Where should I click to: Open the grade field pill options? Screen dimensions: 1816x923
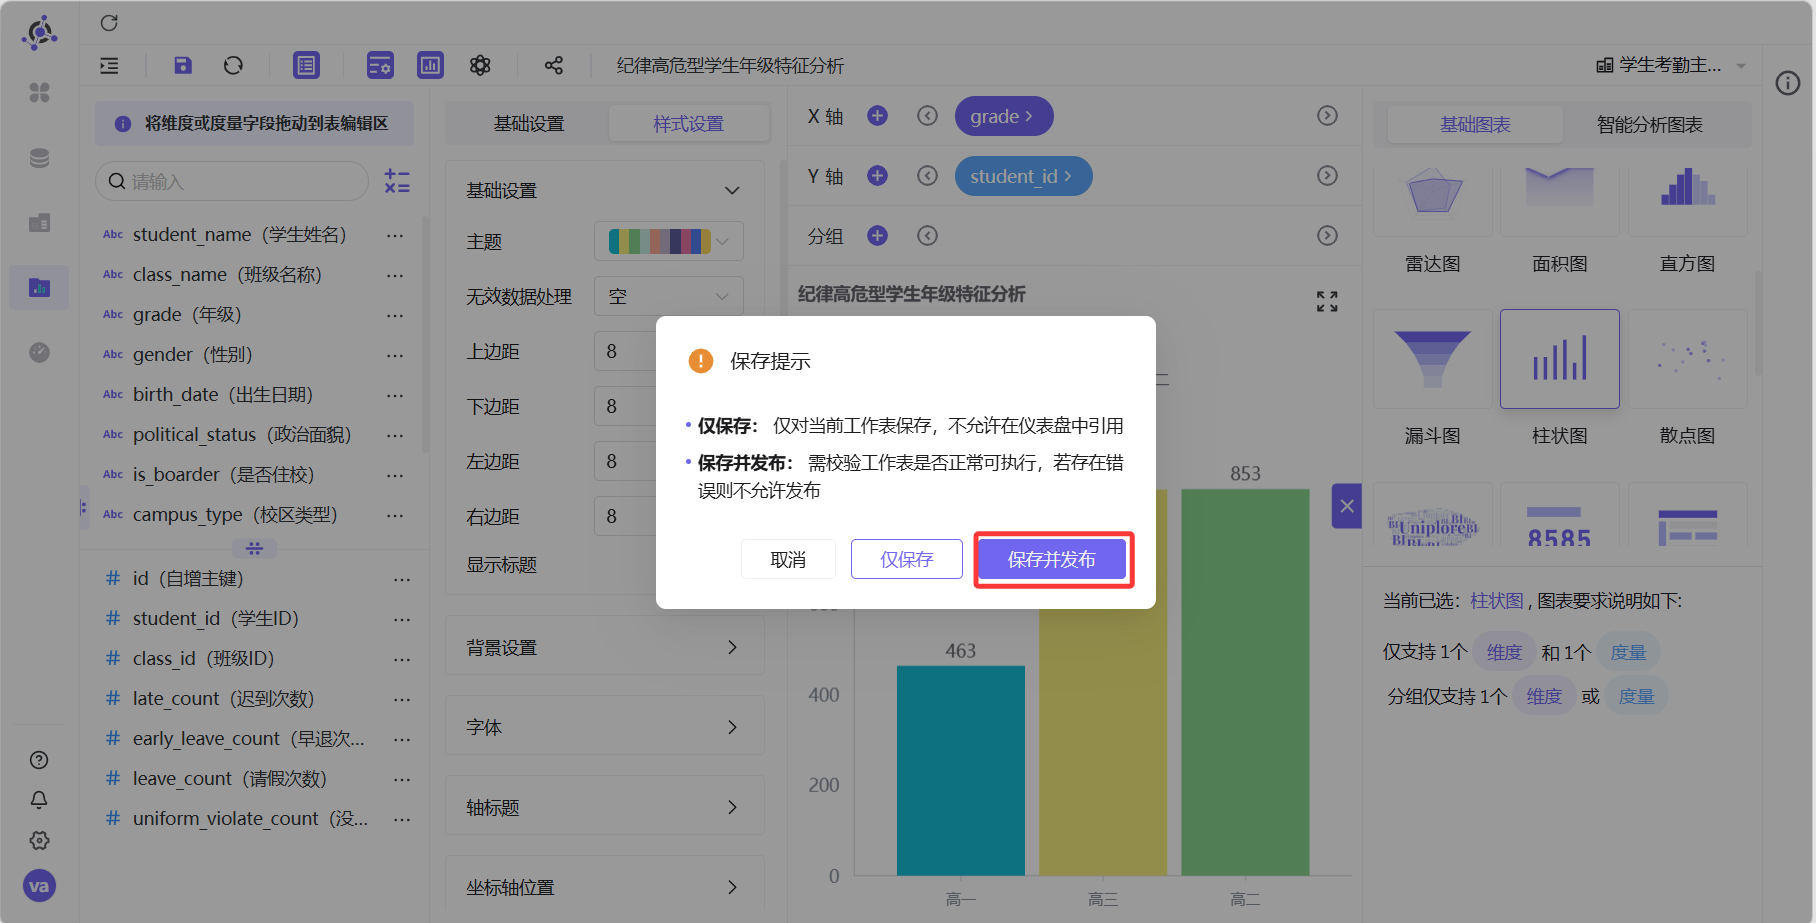point(1004,116)
